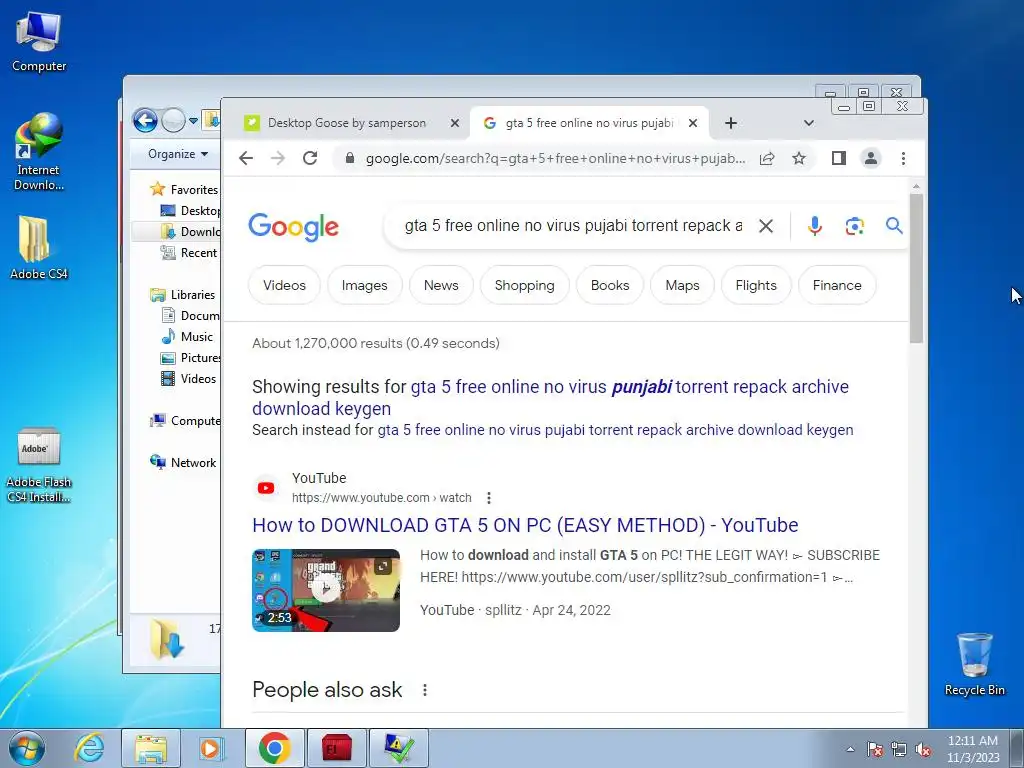Open the Chrome profile menu
The height and width of the screenshot is (768, 1024).
[x=871, y=158]
